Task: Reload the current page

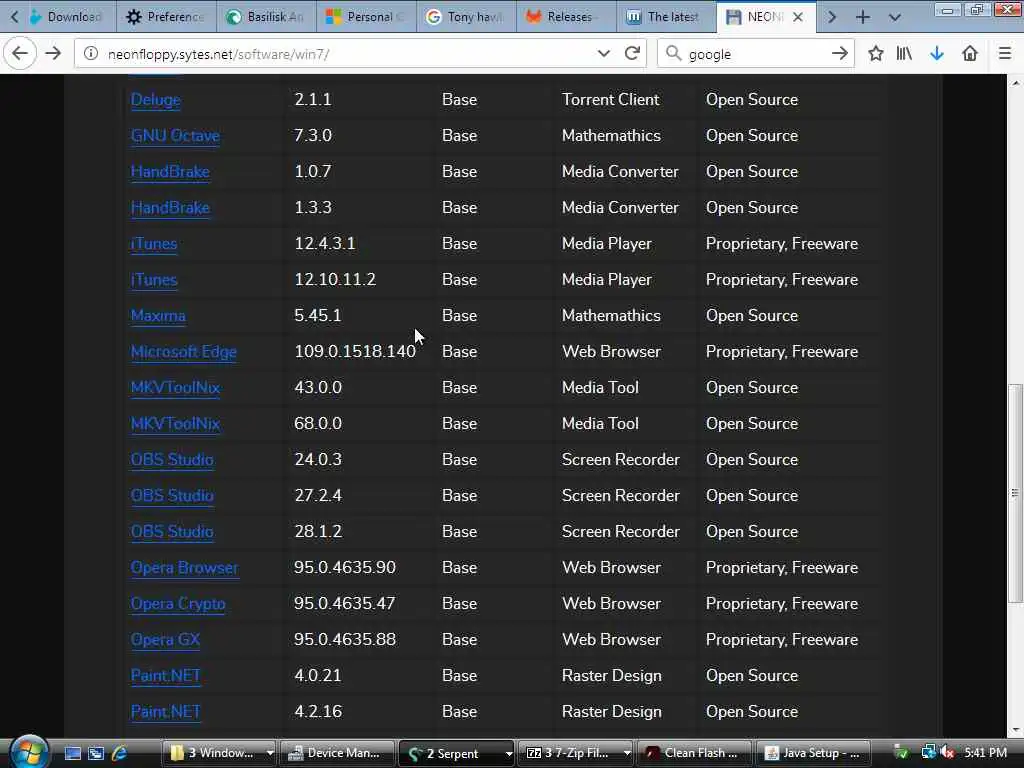Action: coord(632,54)
